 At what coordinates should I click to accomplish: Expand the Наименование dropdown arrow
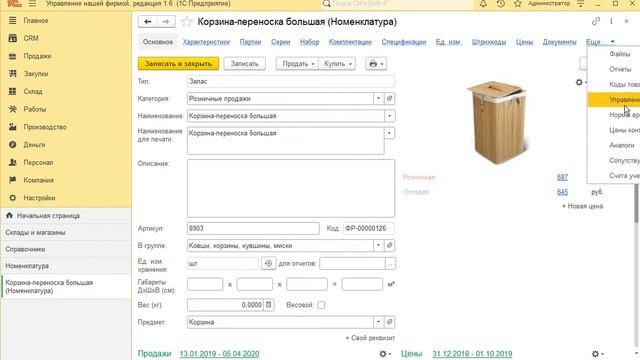coord(389,116)
